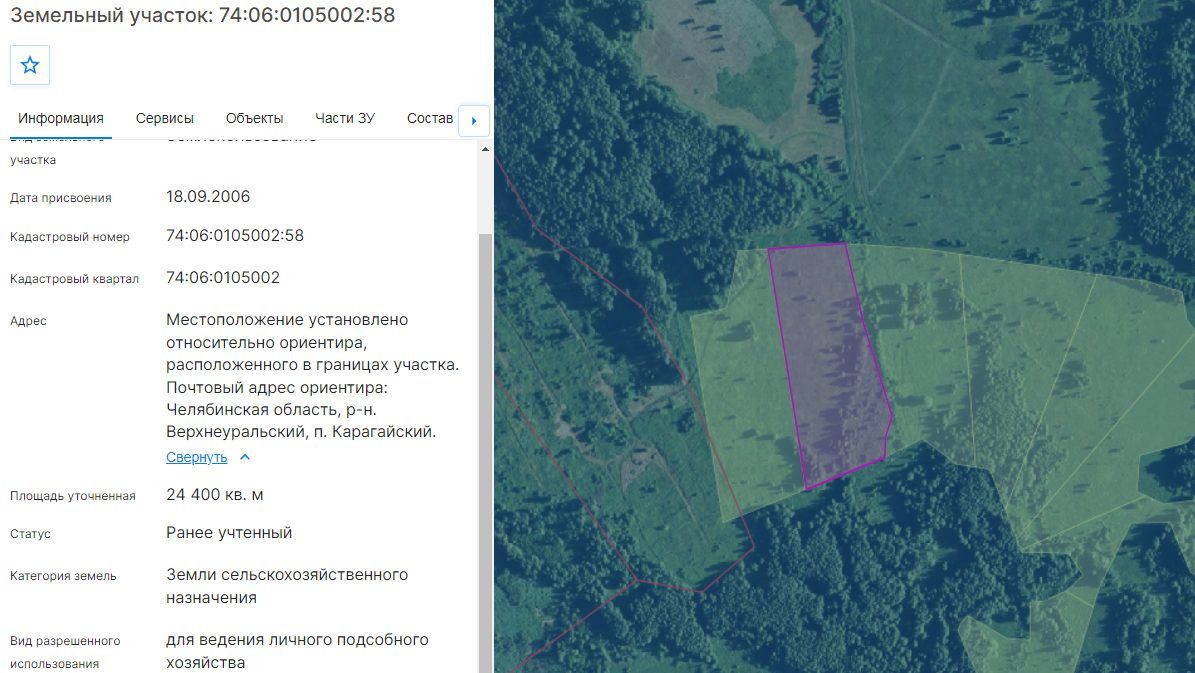Select the Части ЗУ tab

(345, 118)
